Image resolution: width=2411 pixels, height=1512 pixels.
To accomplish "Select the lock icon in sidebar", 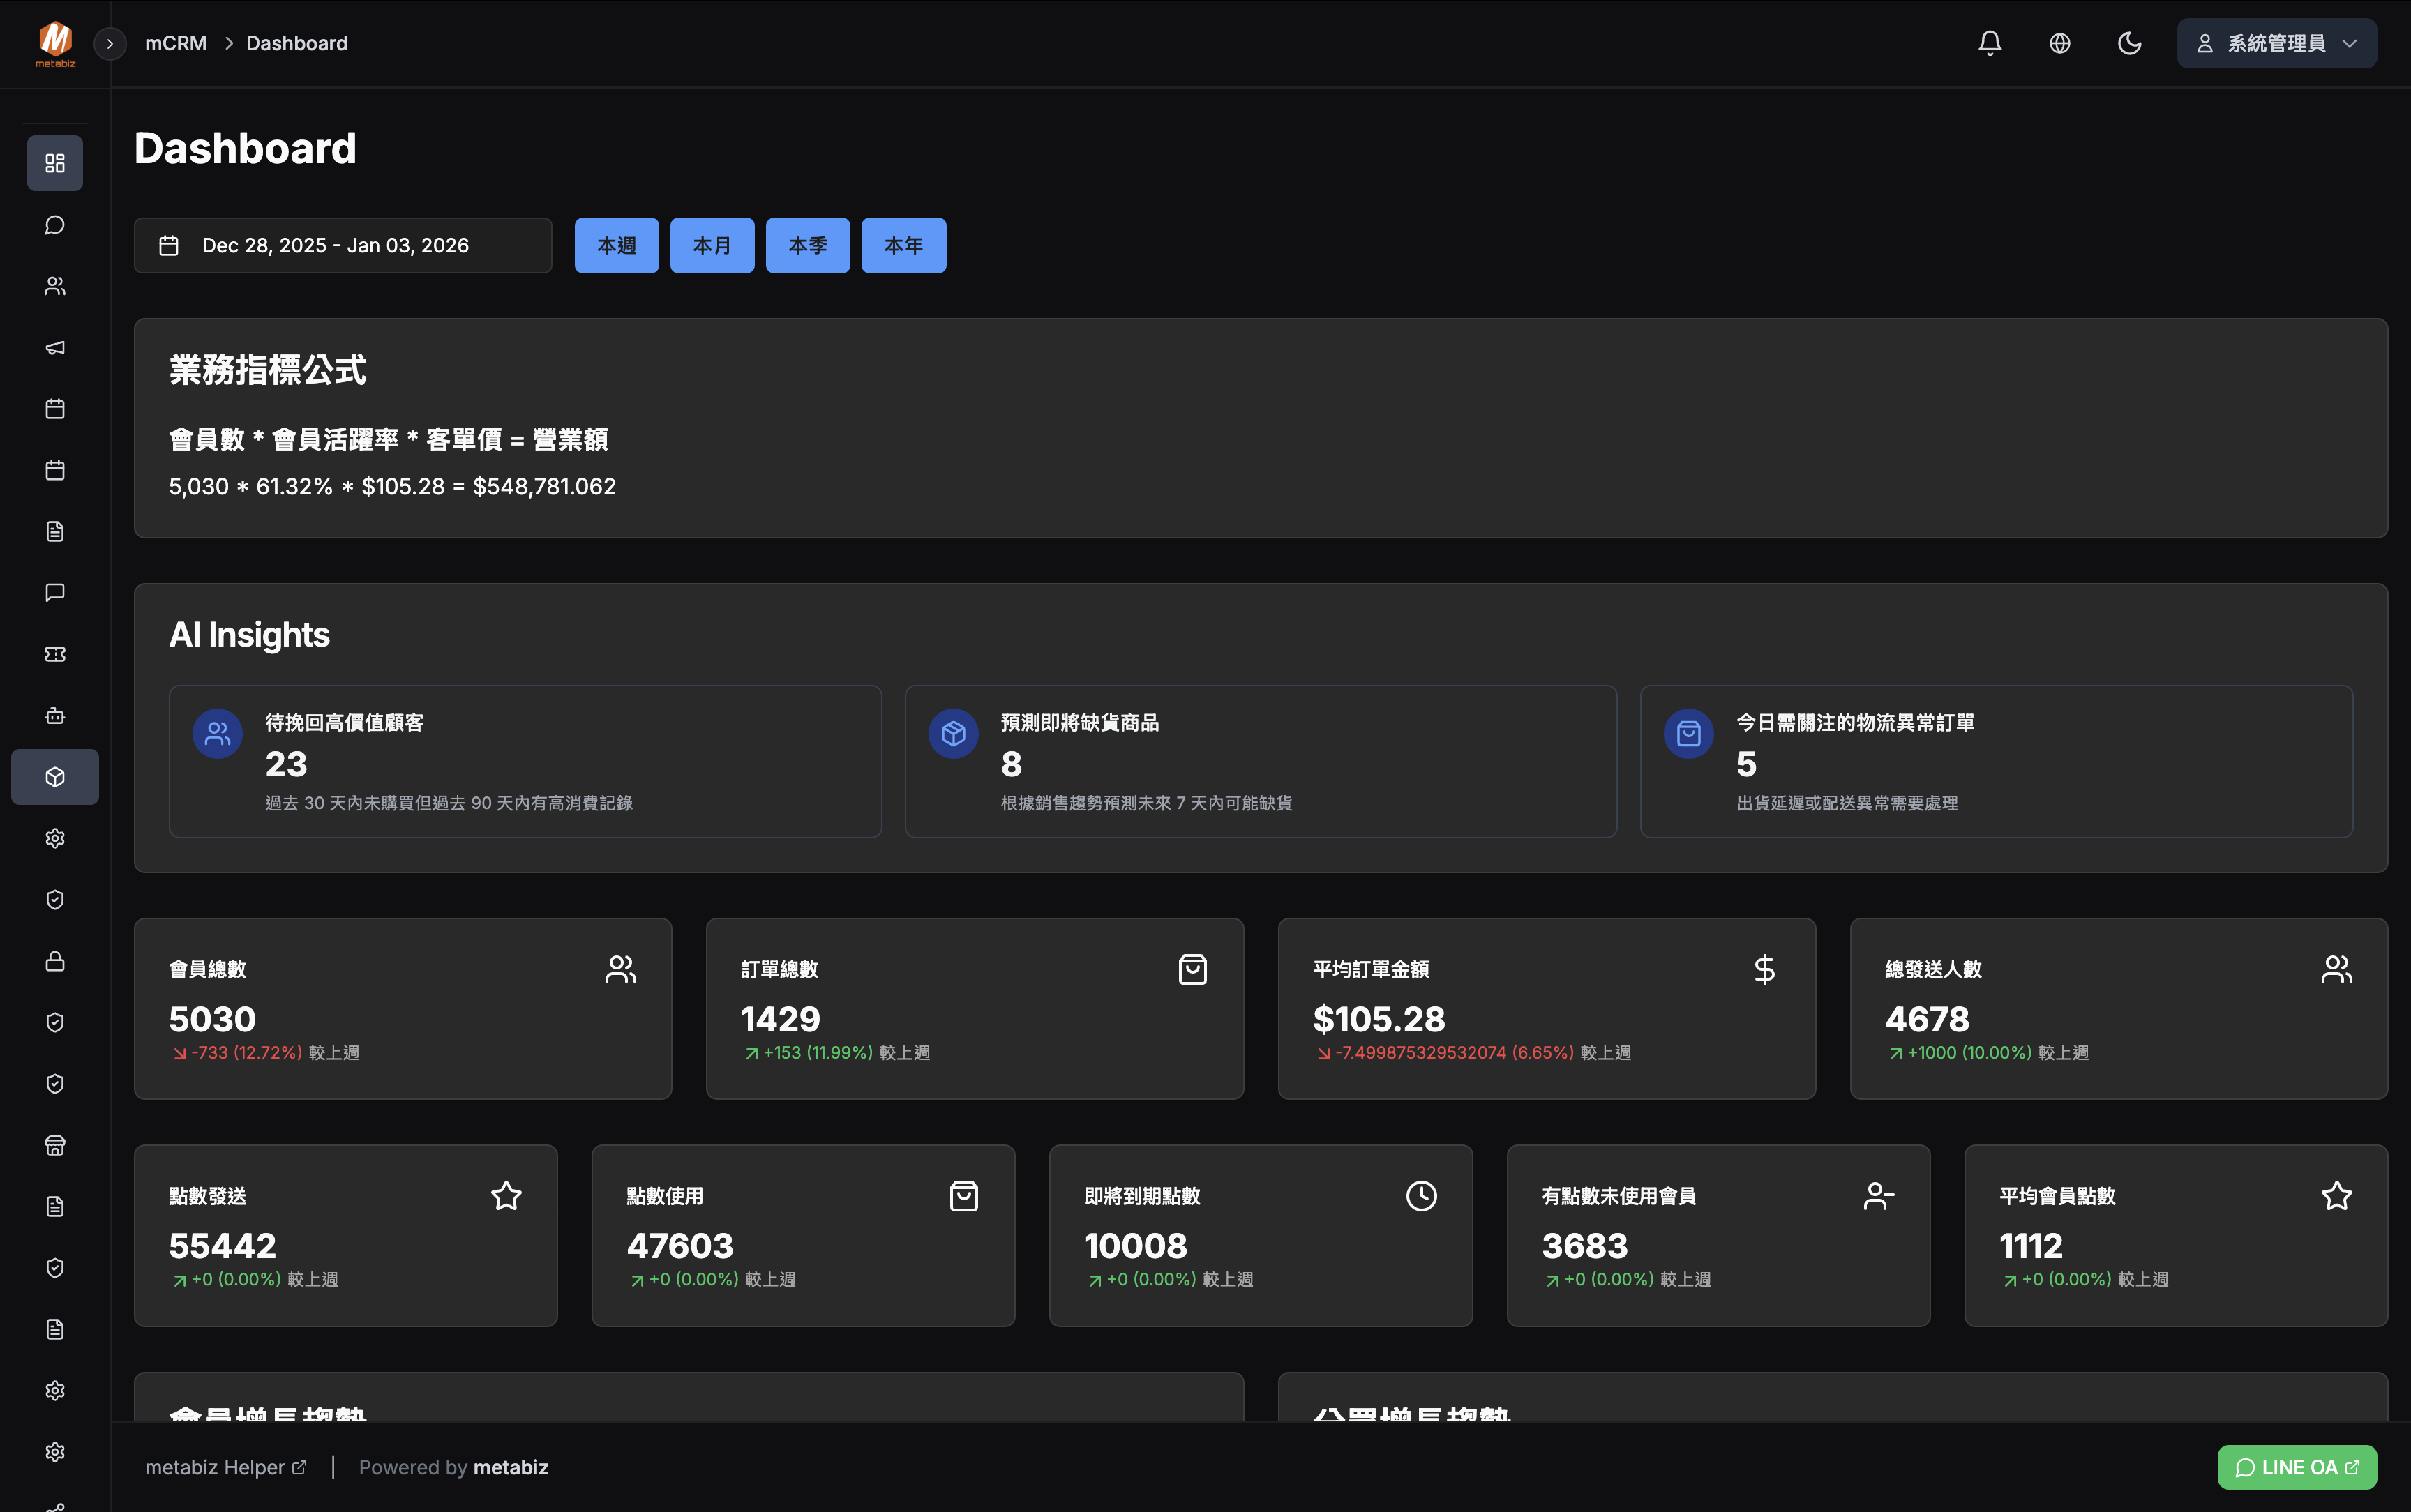I will pyautogui.click(x=55, y=961).
